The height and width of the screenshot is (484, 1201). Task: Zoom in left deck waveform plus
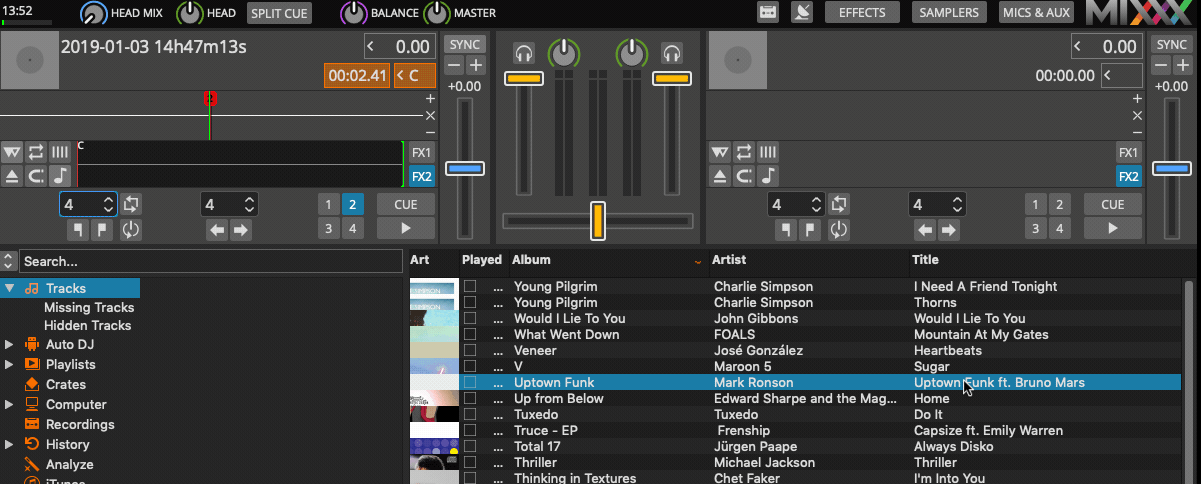point(430,99)
